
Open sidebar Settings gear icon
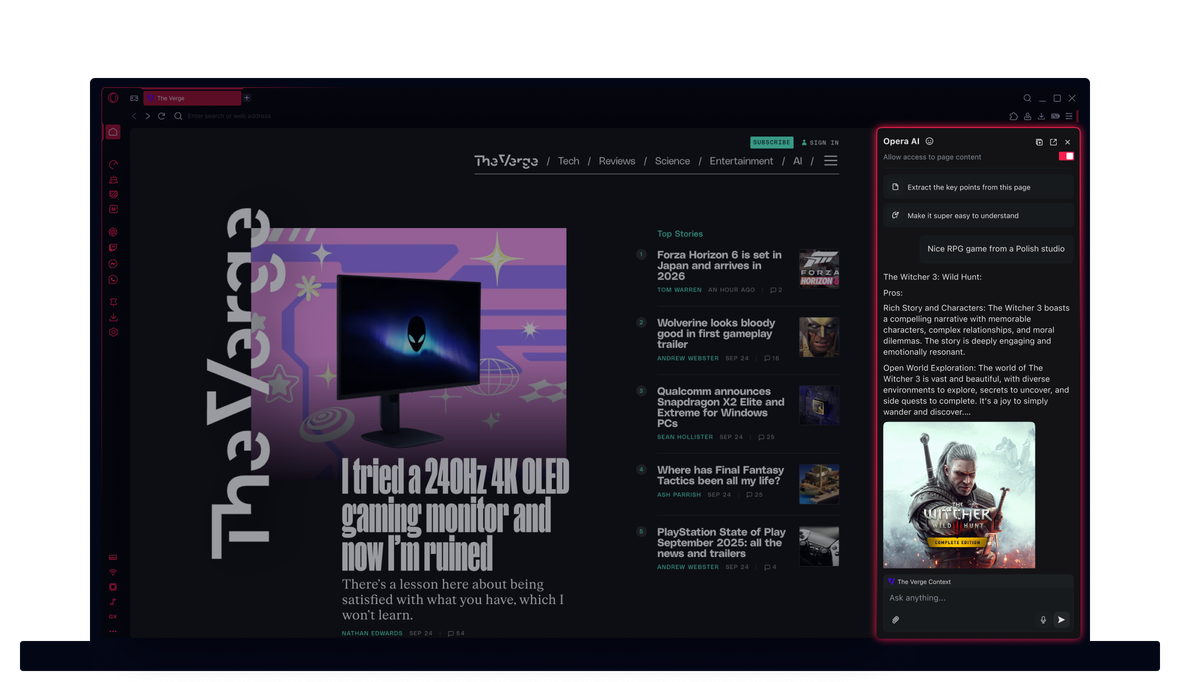click(113, 332)
